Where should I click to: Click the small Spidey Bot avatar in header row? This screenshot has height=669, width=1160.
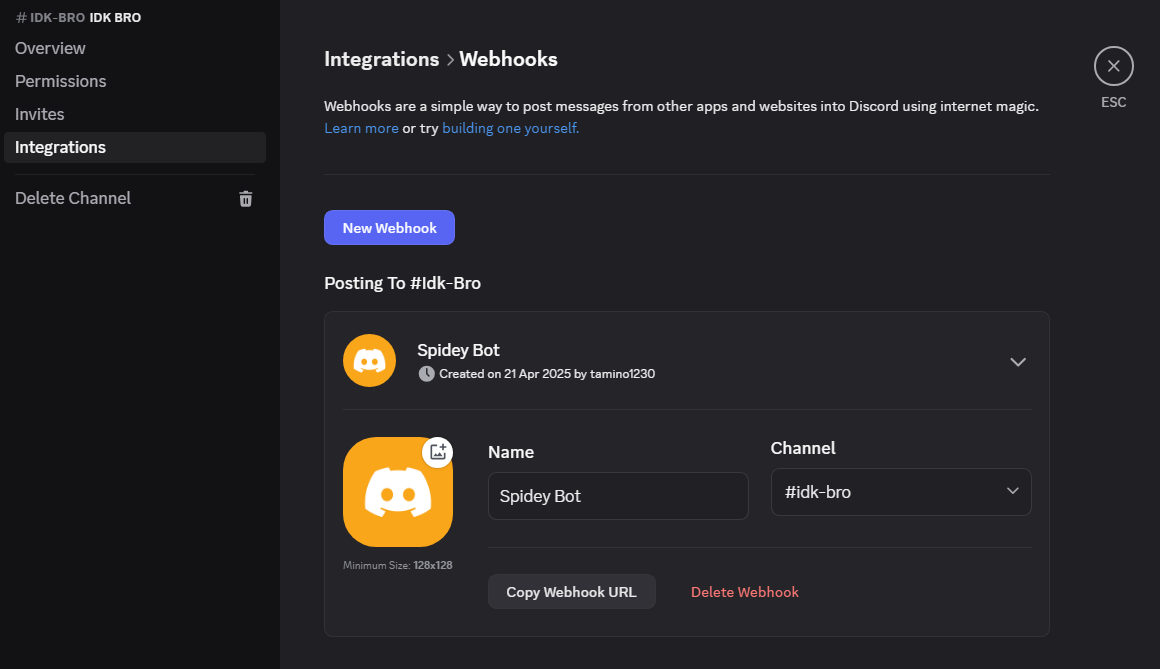369,360
